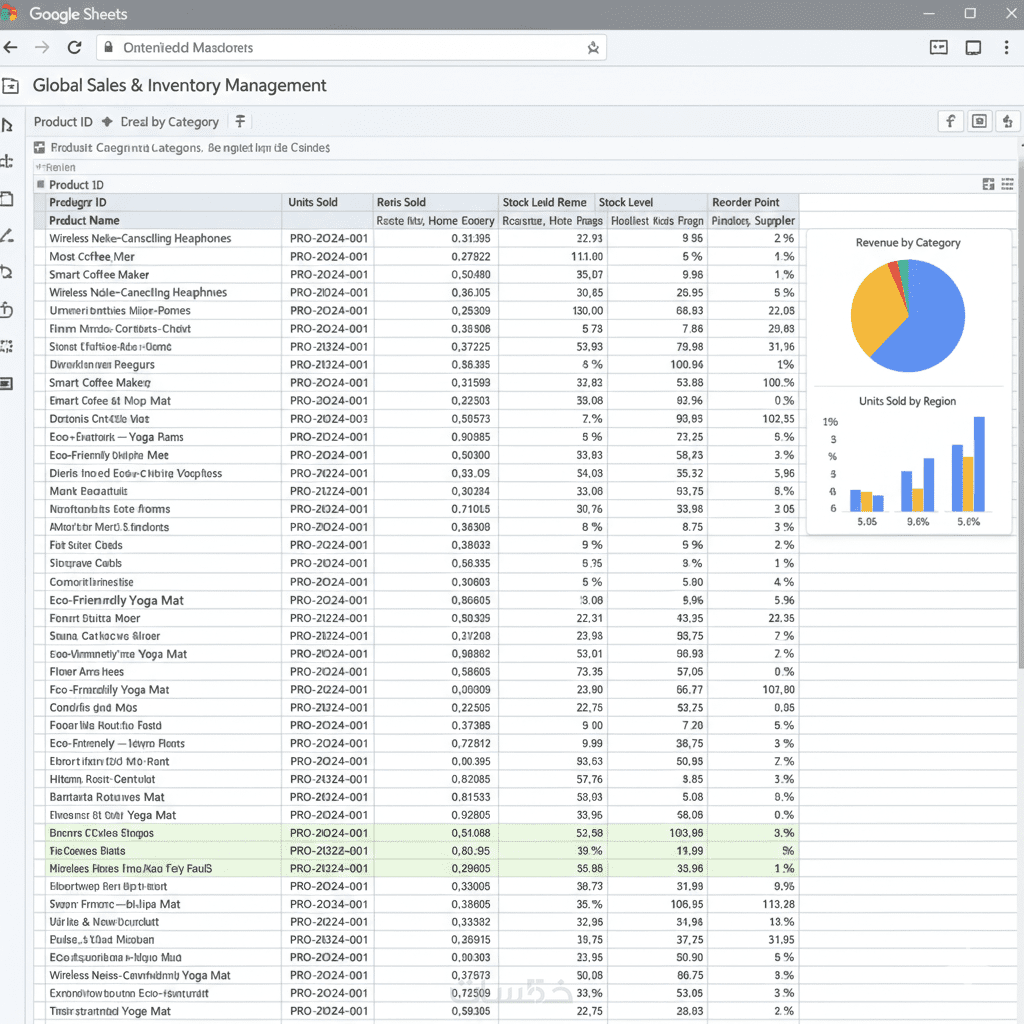Click the screen icon left of the three-dot menu
1024x1024 pixels.
(x=973, y=48)
